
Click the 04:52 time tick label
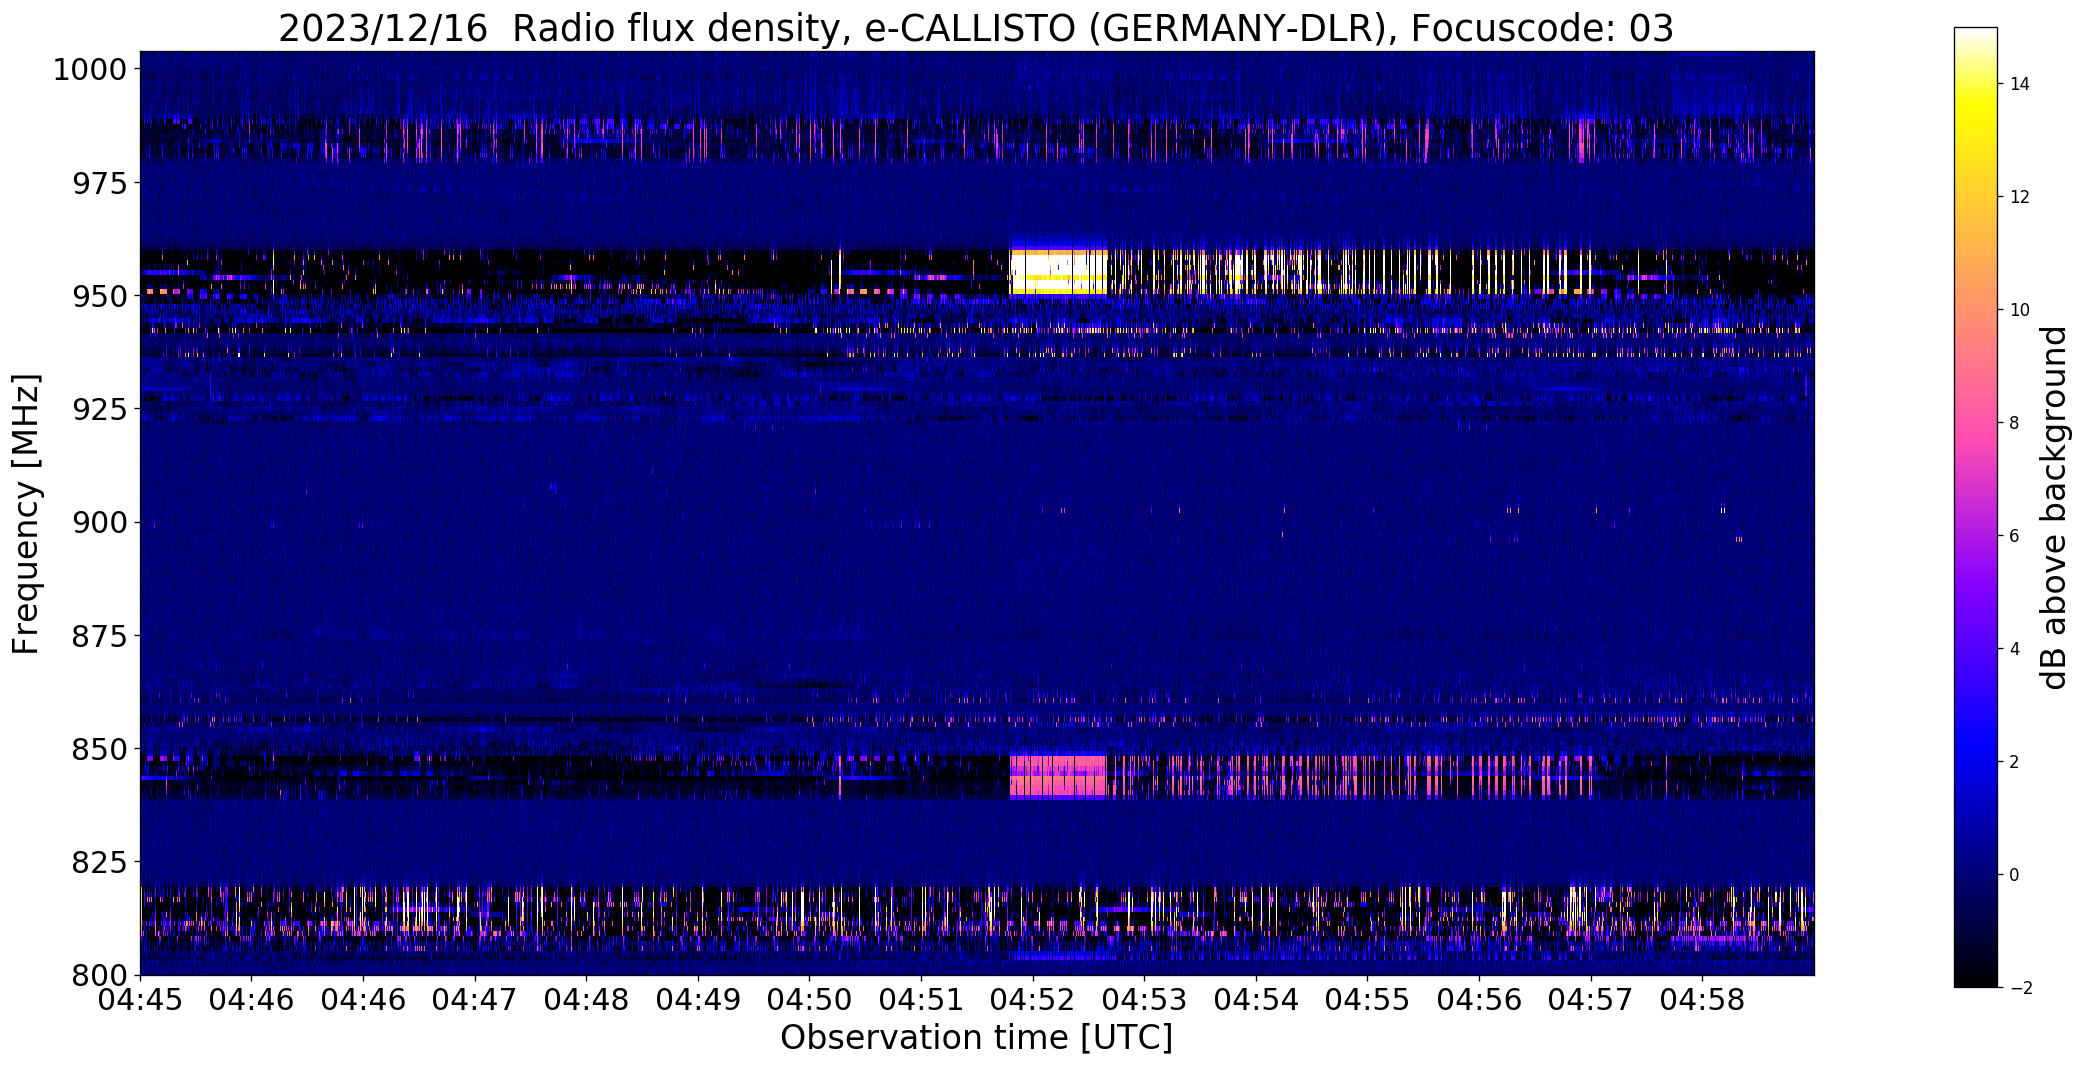[x=1033, y=1000]
